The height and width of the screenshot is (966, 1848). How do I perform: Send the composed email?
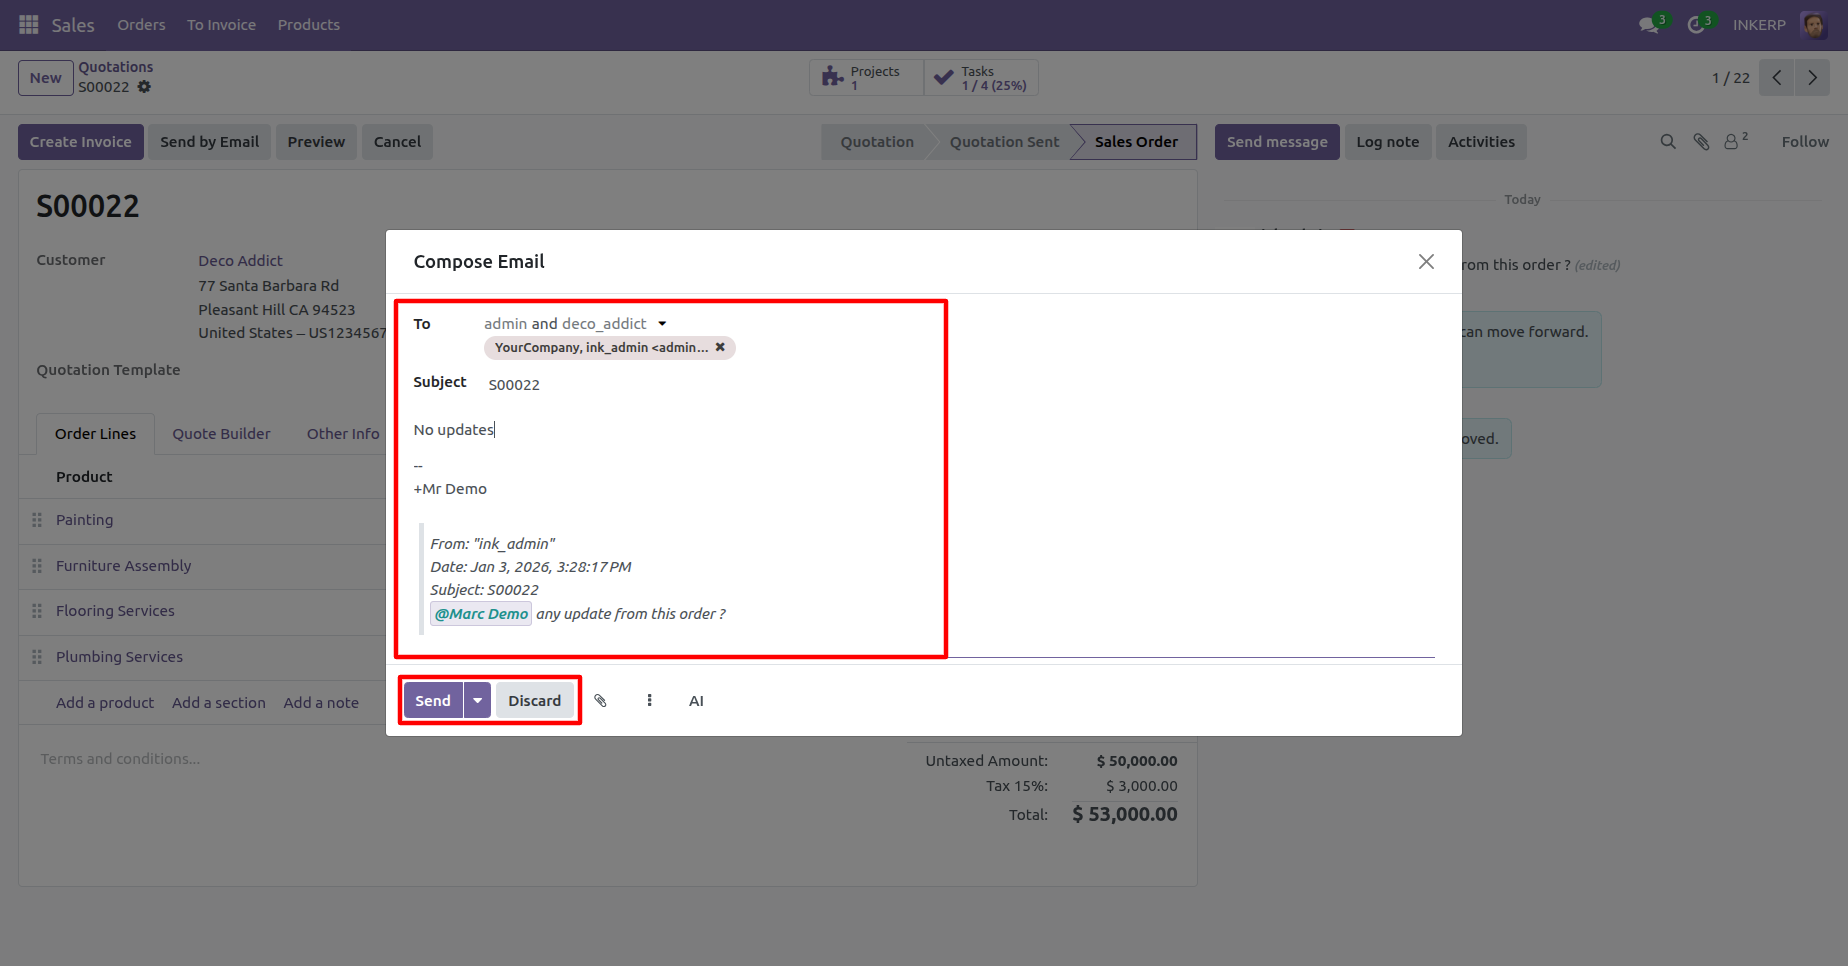(433, 701)
